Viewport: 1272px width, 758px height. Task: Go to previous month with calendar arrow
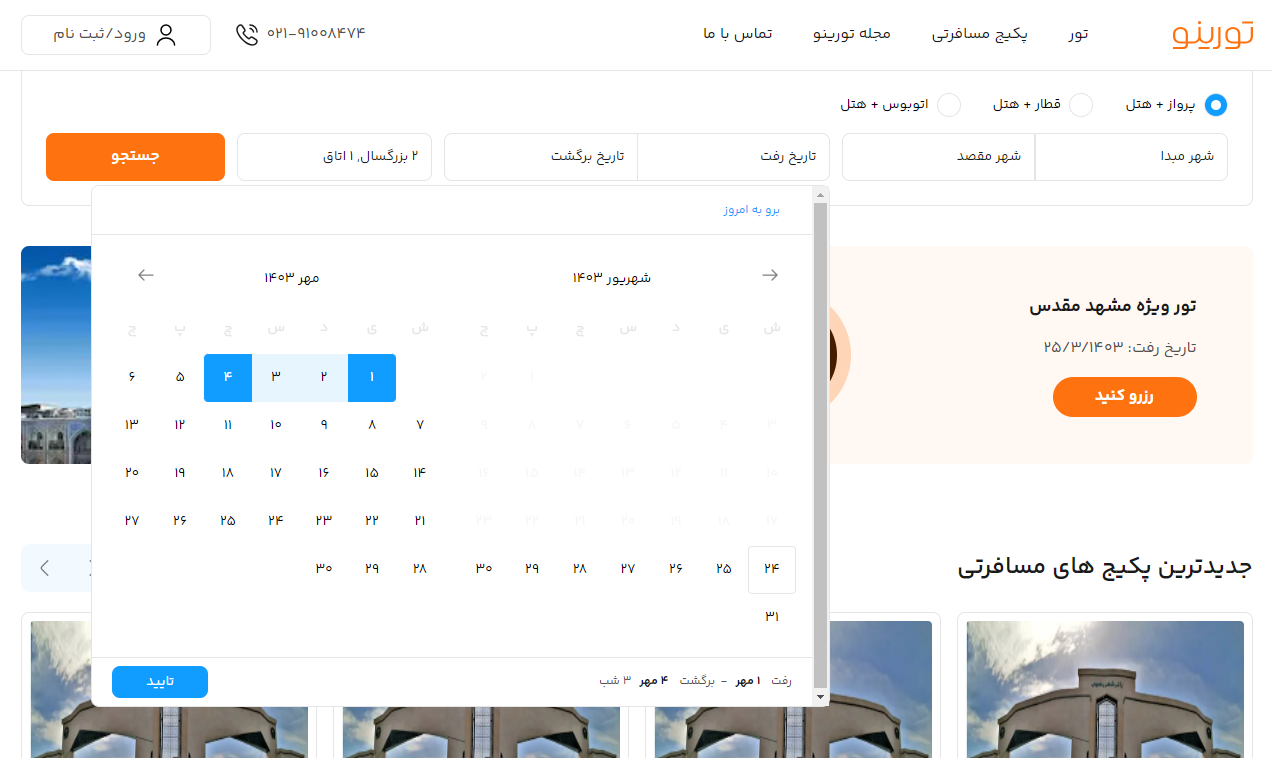pos(770,275)
